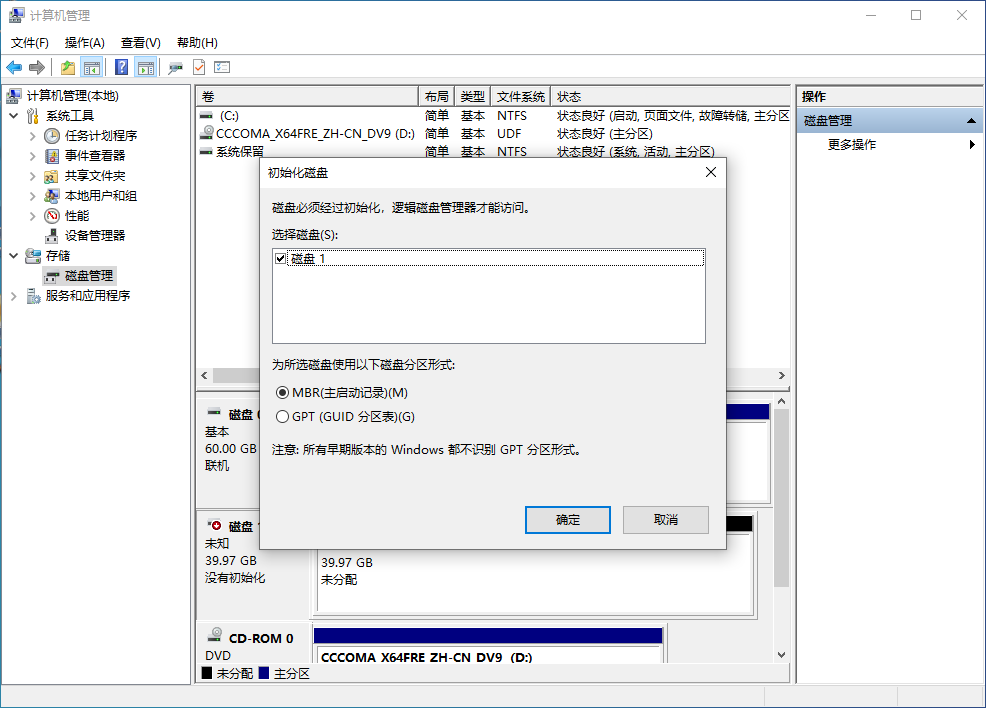Click the Computer Management title bar icon
This screenshot has height=708, width=986.
click(16, 15)
